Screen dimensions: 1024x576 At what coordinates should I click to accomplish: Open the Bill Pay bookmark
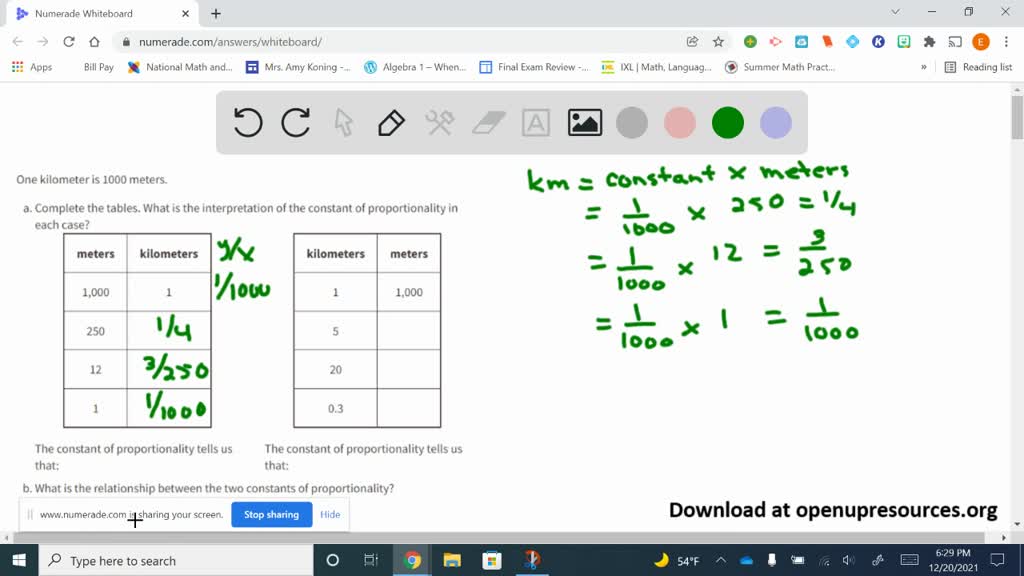pyautogui.click(x=99, y=67)
